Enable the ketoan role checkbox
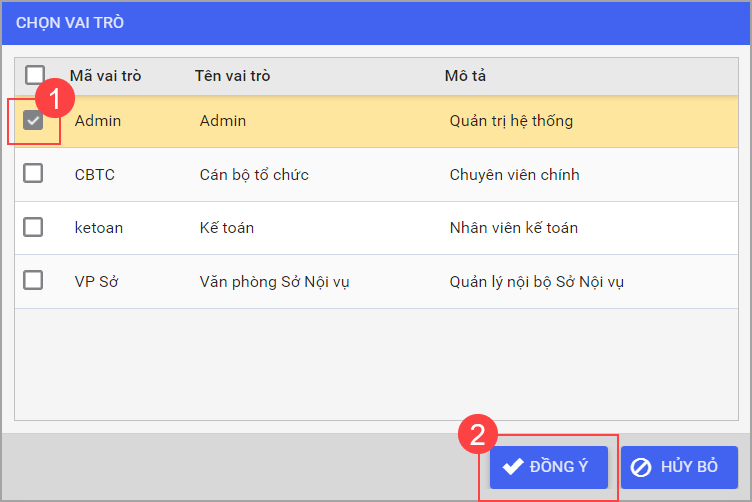This screenshot has height=502, width=752. [x=33, y=227]
